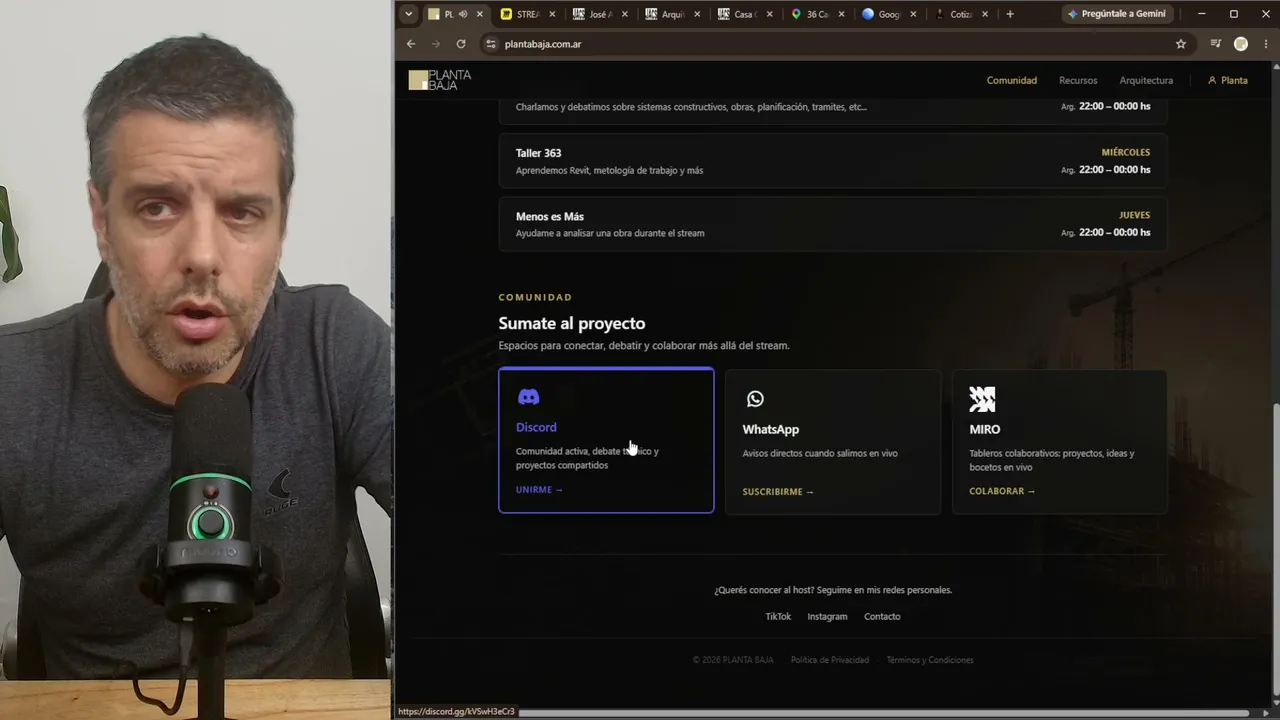Open the Planta user account link
The image size is (1280, 720).
1228,80
